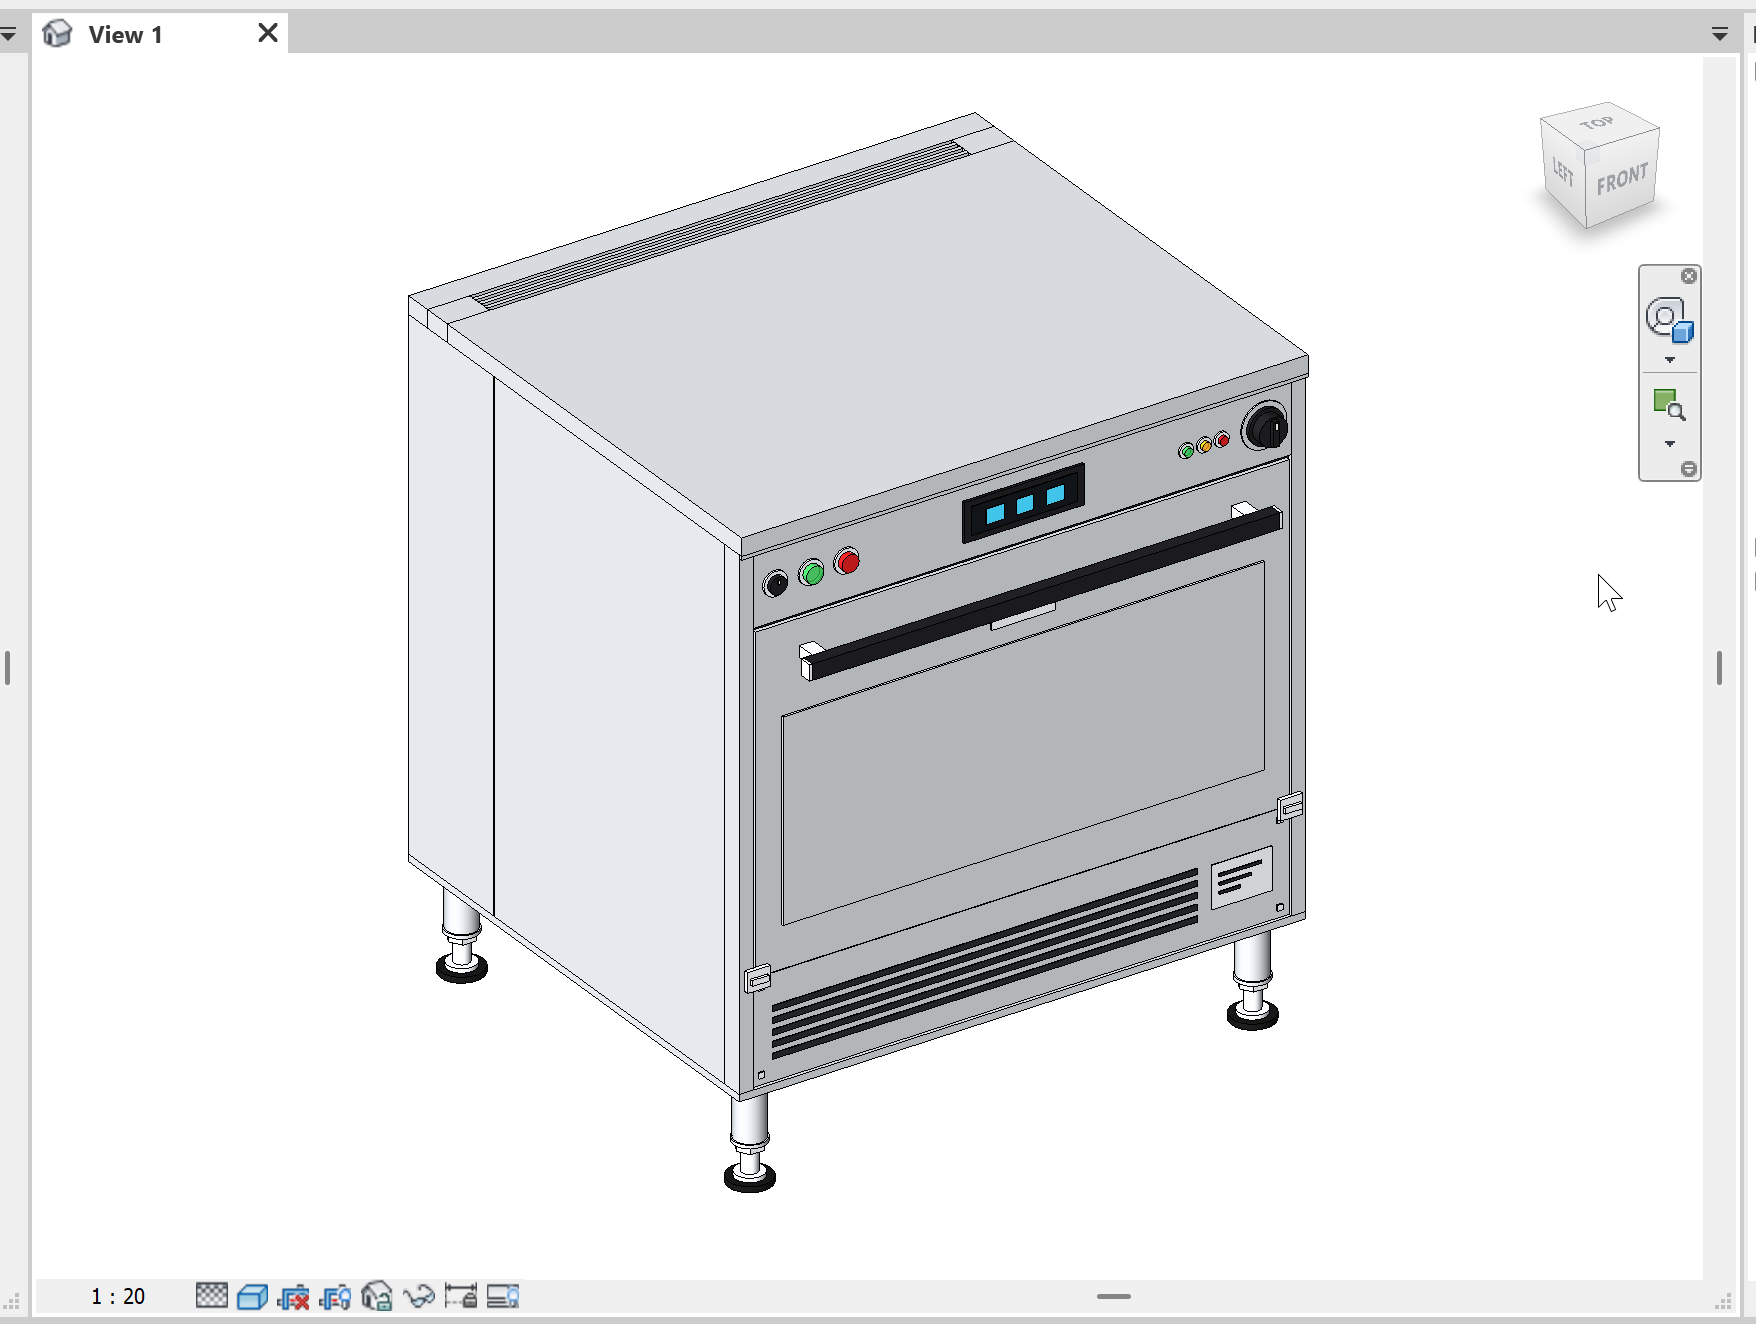Viewport: 1756px width, 1324px height.
Task: Select the front leg of the oven
Action: coord(750,1141)
